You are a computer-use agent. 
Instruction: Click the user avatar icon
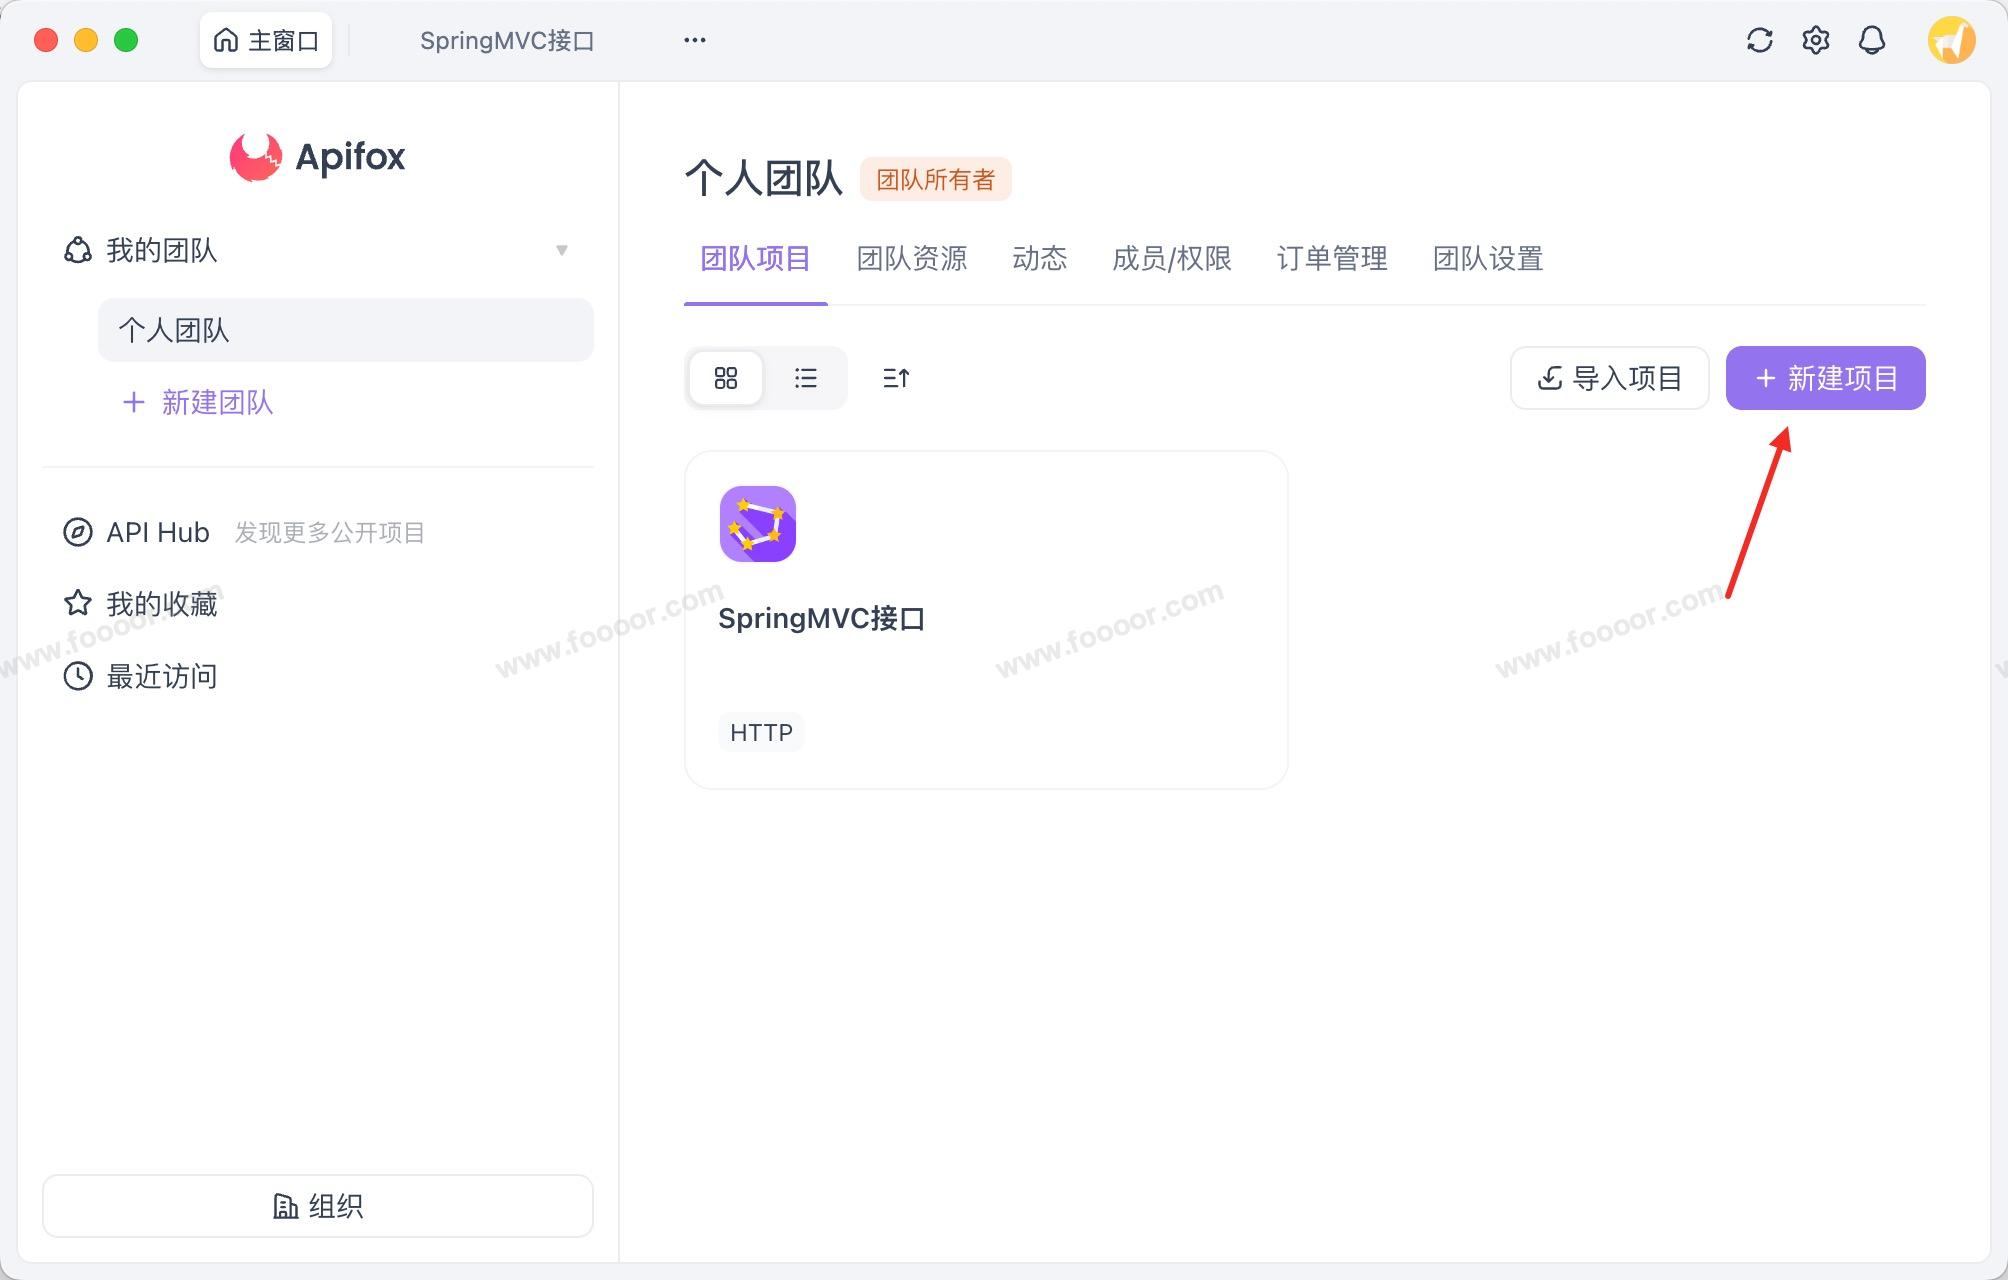[x=1951, y=40]
